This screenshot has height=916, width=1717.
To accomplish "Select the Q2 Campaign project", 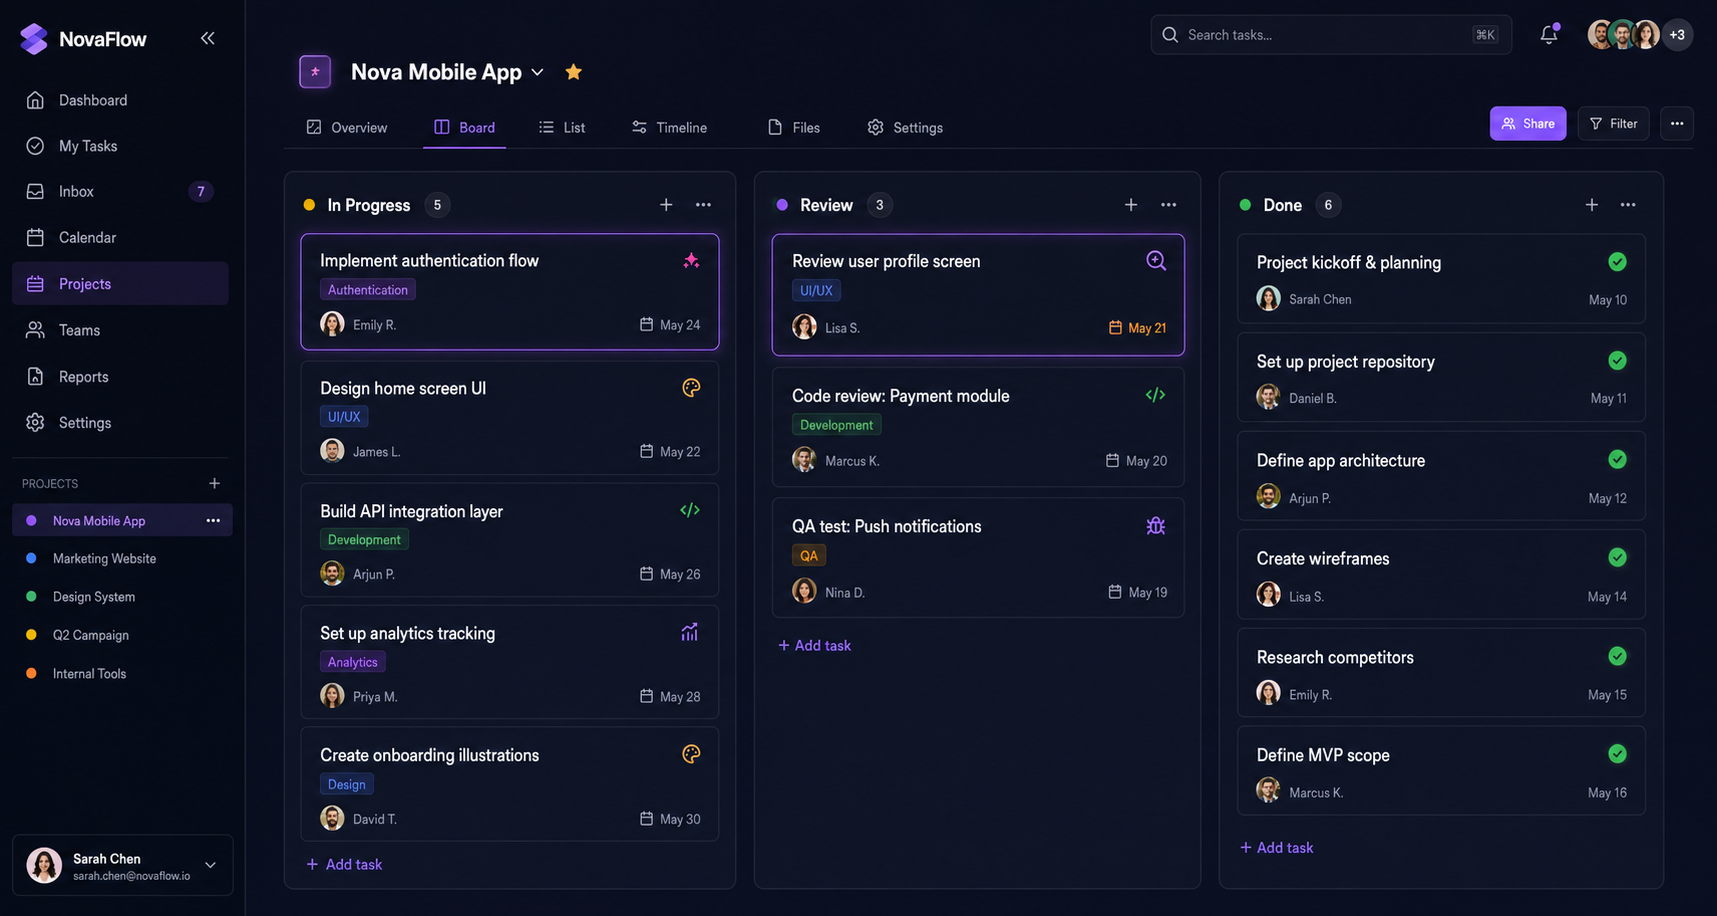I will [122, 635].
